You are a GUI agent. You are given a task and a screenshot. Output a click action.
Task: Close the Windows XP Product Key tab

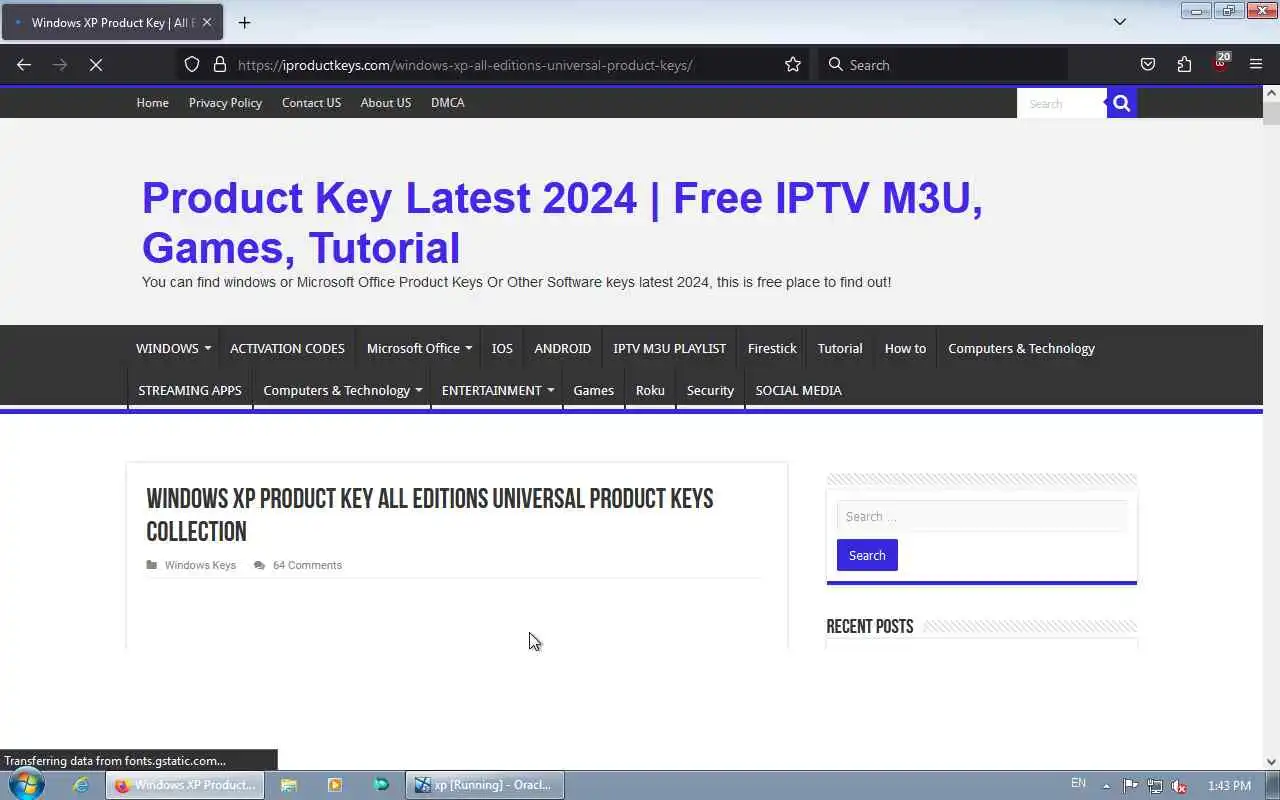click(x=206, y=22)
